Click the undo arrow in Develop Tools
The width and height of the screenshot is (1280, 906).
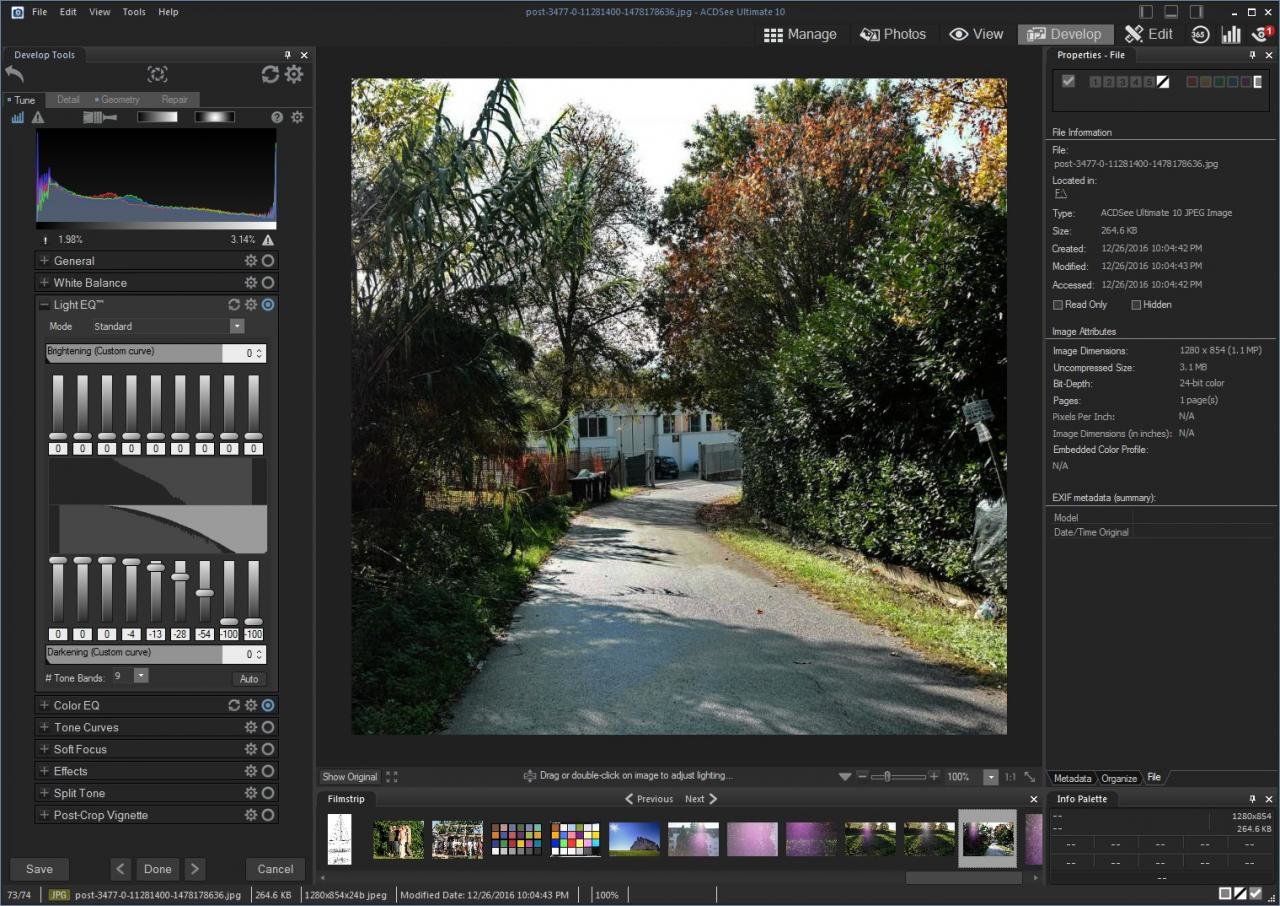point(14,74)
